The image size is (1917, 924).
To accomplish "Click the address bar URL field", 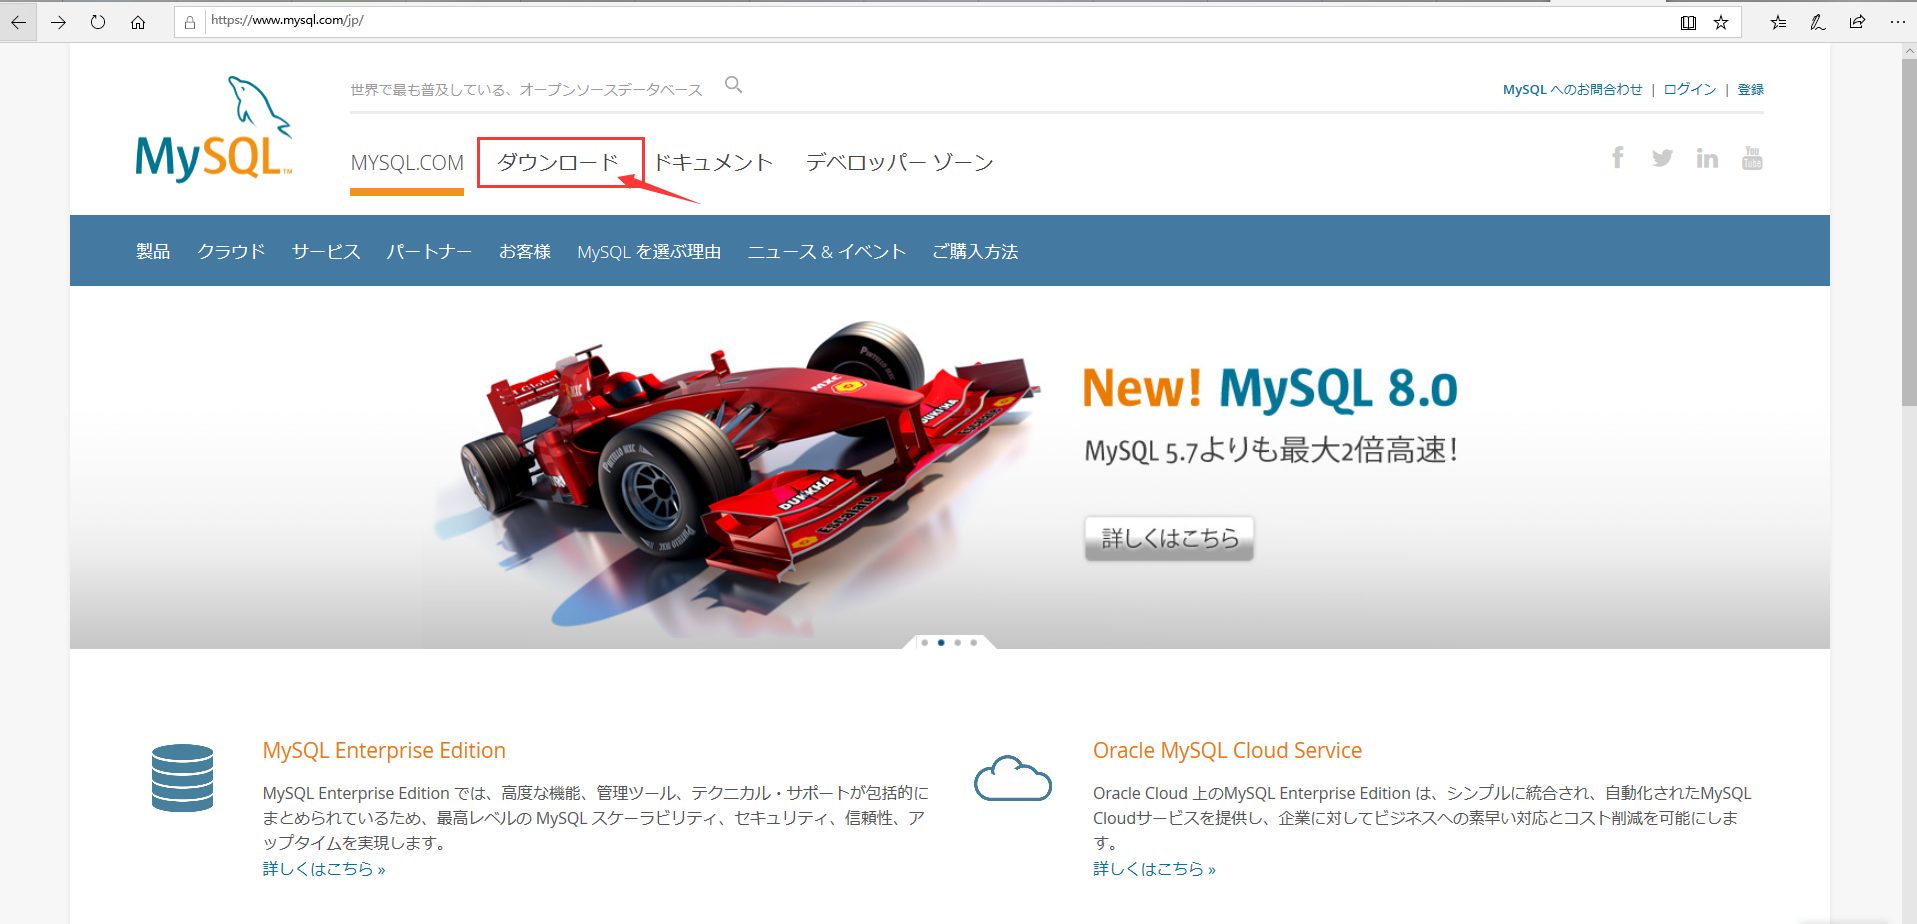I will pos(940,21).
